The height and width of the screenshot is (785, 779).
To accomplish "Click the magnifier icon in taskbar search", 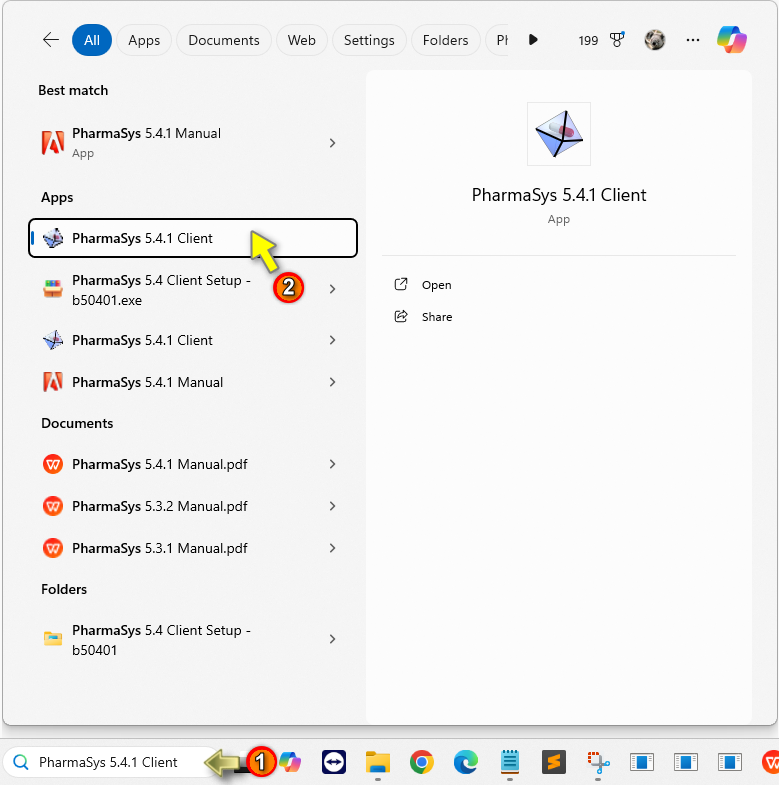I will (21, 762).
